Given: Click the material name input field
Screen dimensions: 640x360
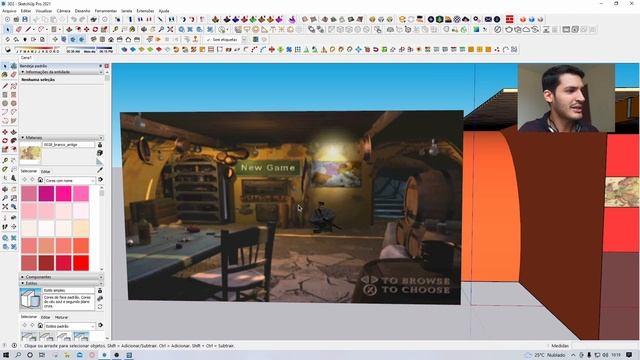Looking at the screenshot, I should click(68, 144).
